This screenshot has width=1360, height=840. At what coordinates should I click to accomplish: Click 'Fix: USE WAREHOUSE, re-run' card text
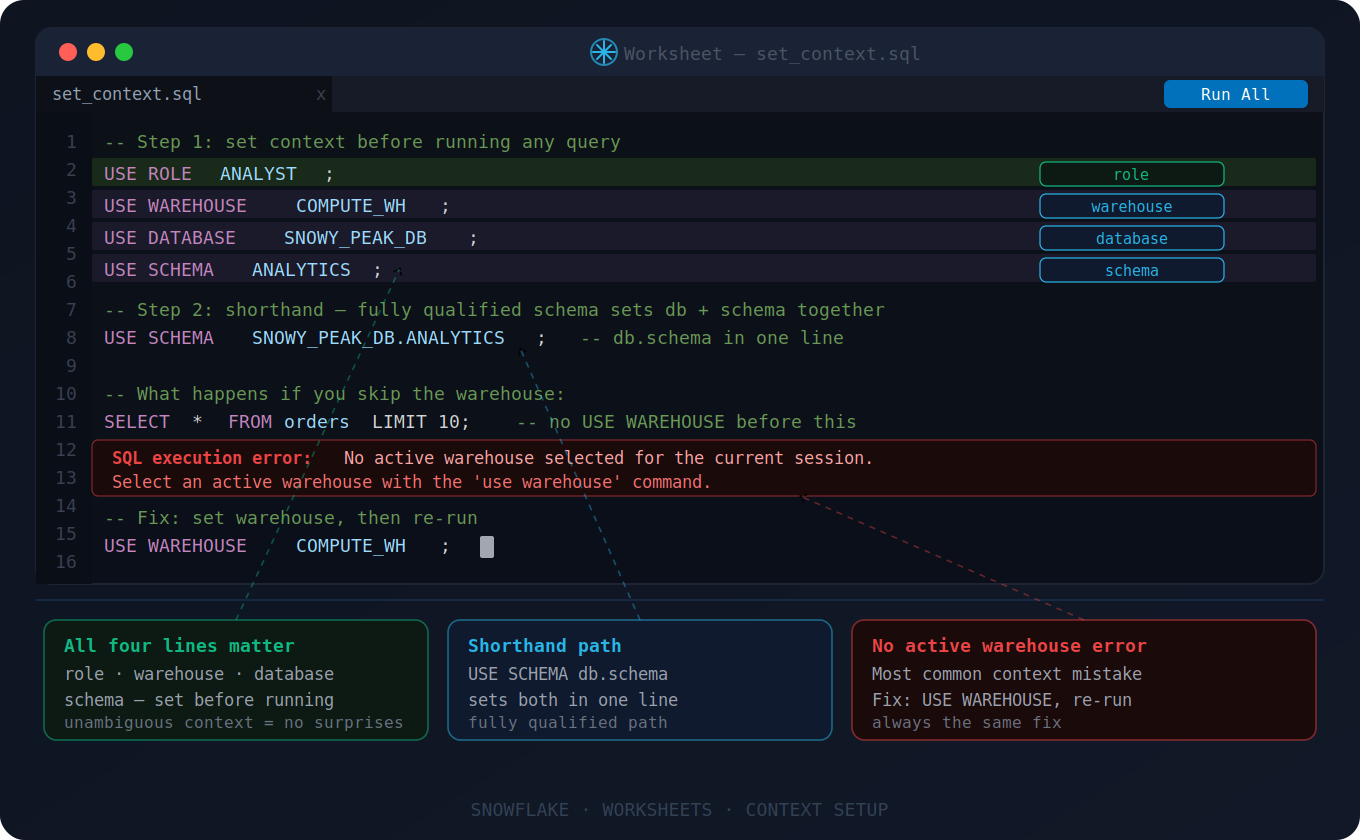1002,700
